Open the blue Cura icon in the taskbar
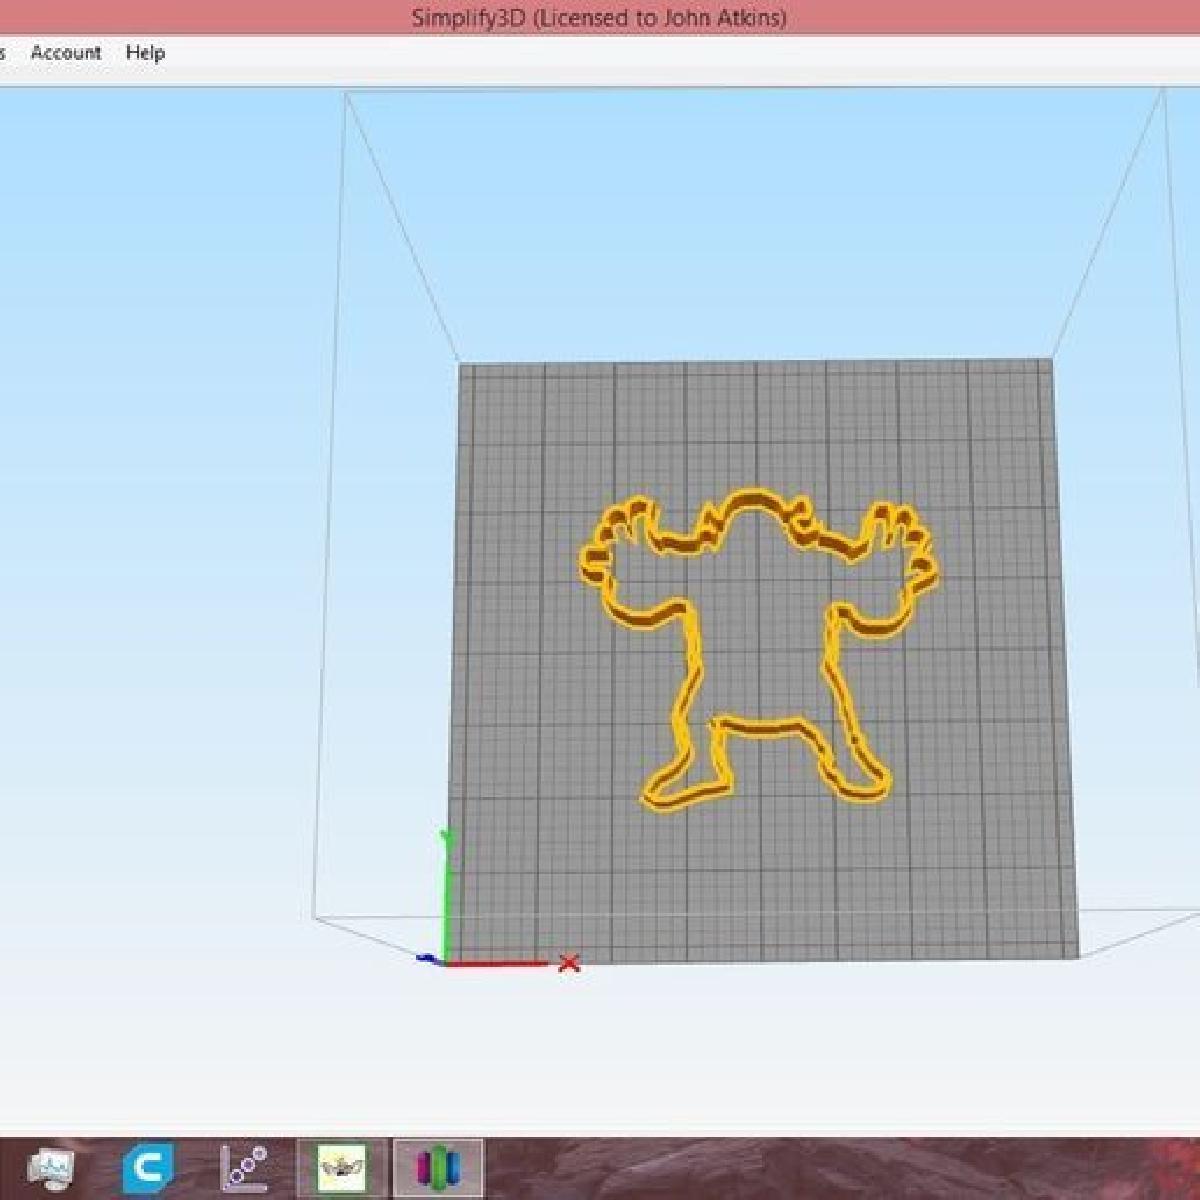This screenshot has width=1200, height=1200. point(147,1167)
